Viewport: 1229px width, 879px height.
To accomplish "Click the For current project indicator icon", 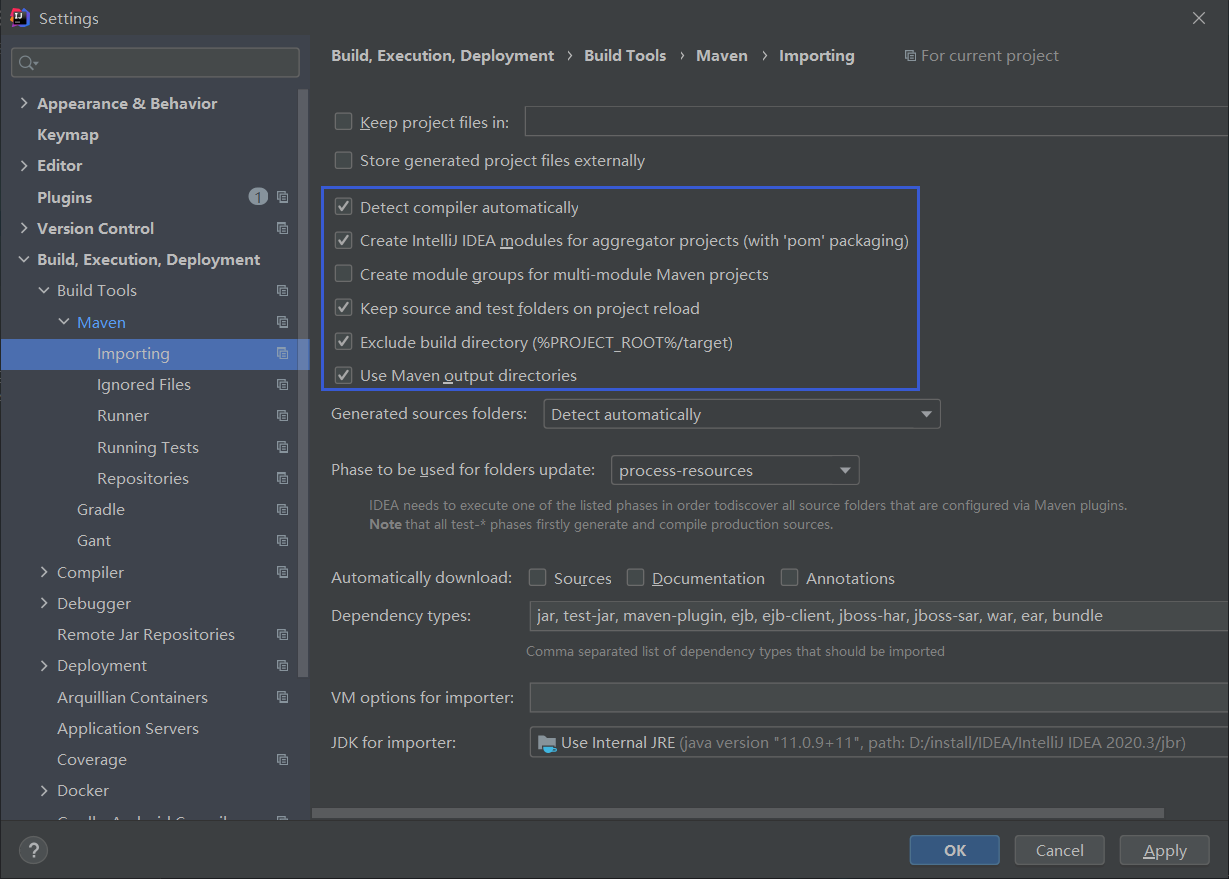I will 910,56.
